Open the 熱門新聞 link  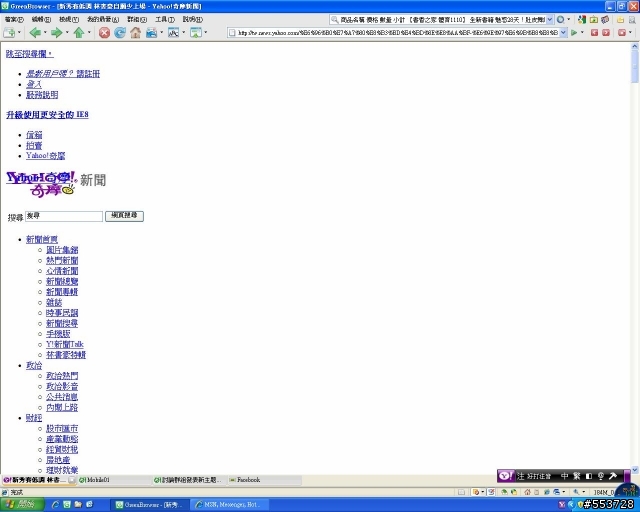coord(62,260)
